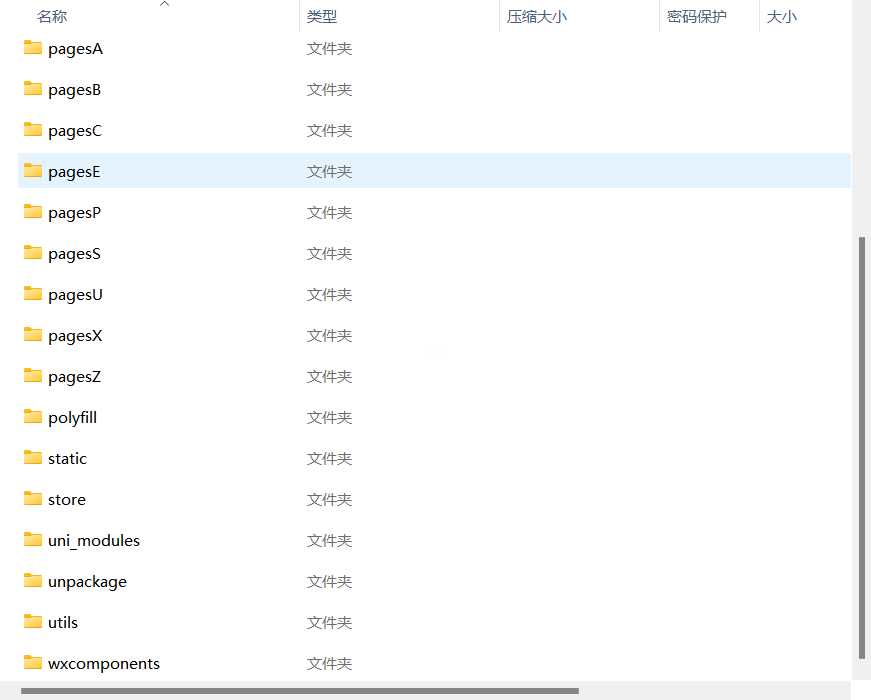Click the pagesA folder icon
Viewport: 871px width, 700px height.
coord(33,48)
